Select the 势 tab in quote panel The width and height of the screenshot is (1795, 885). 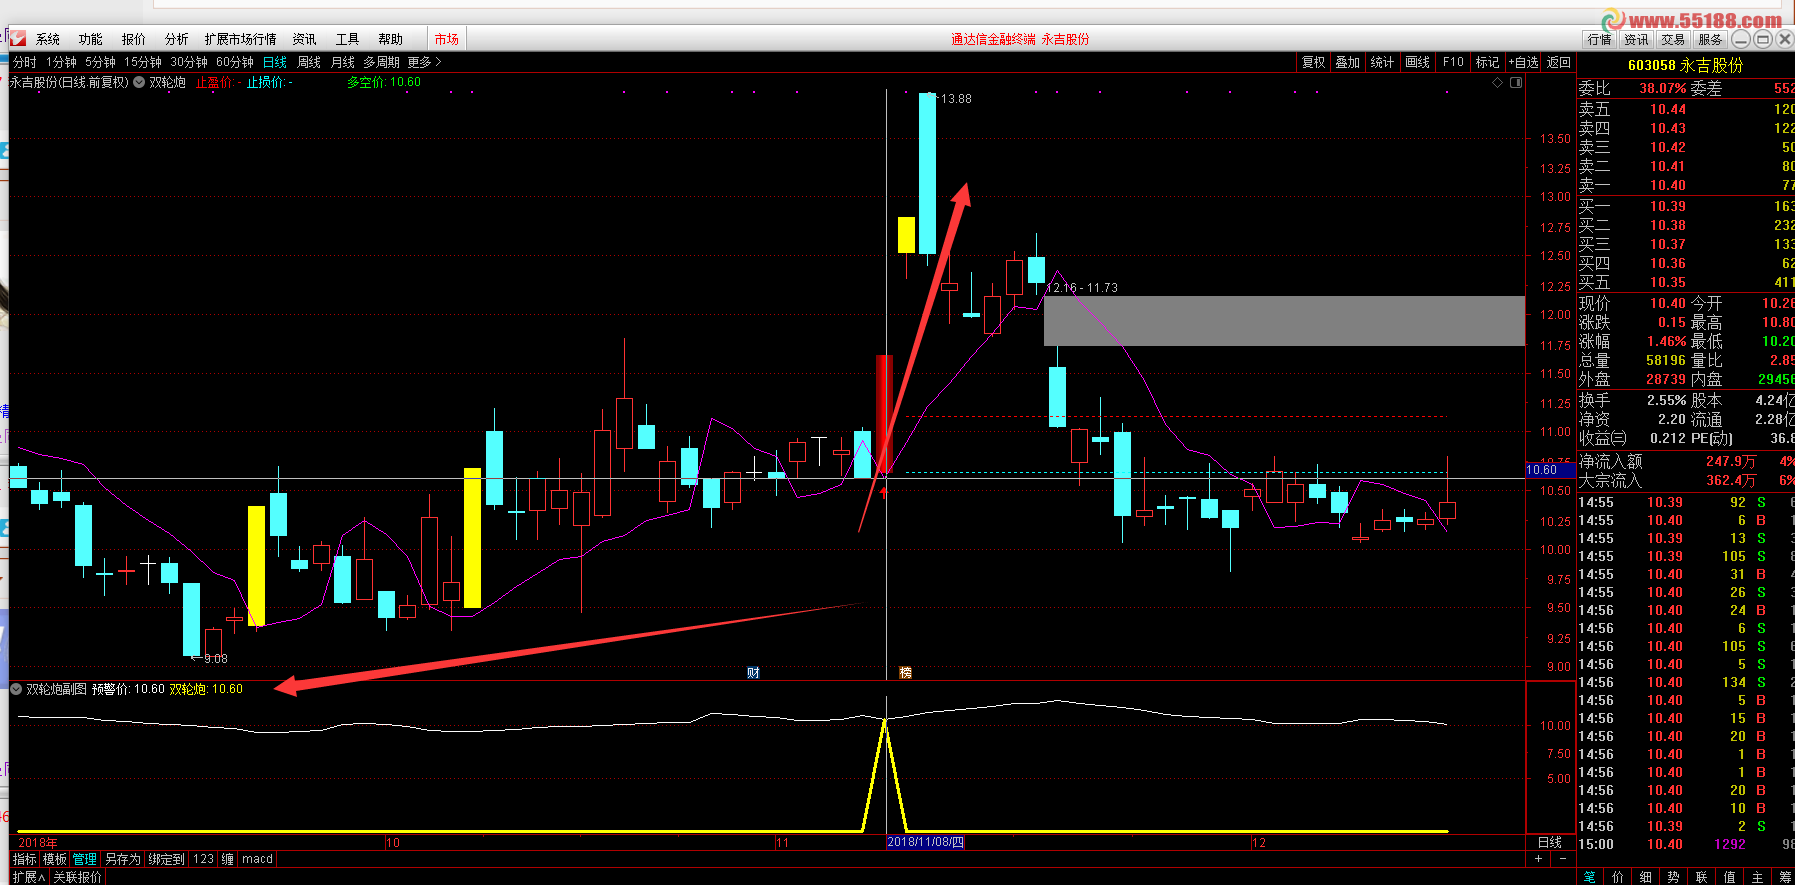[1674, 877]
